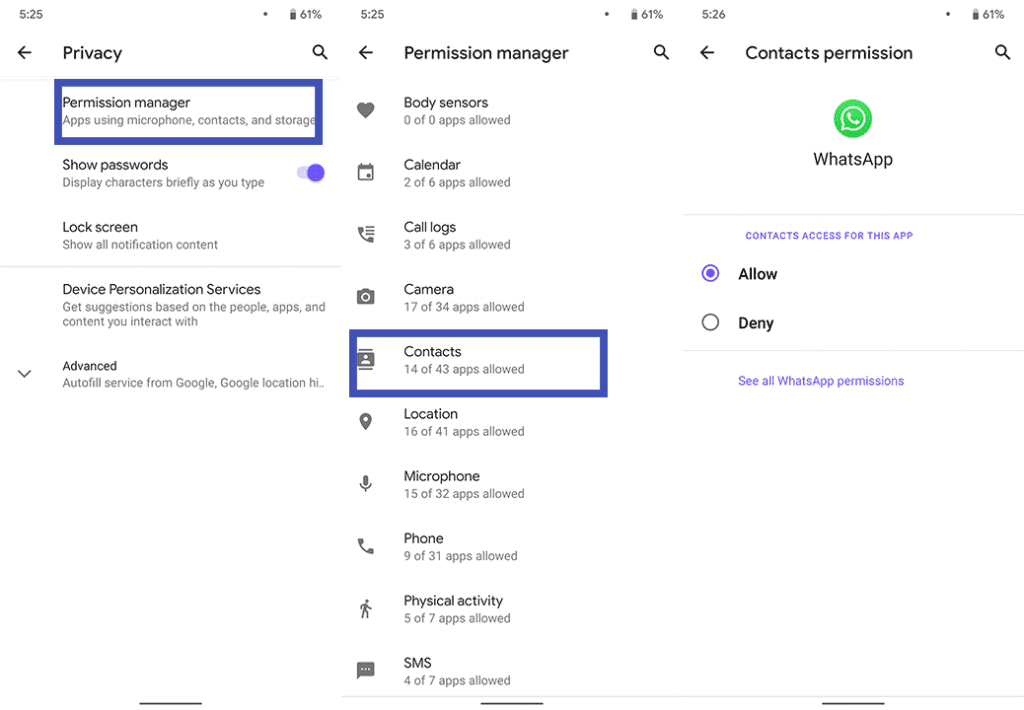Open See all WhatsApp permissions link

[821, 381]
